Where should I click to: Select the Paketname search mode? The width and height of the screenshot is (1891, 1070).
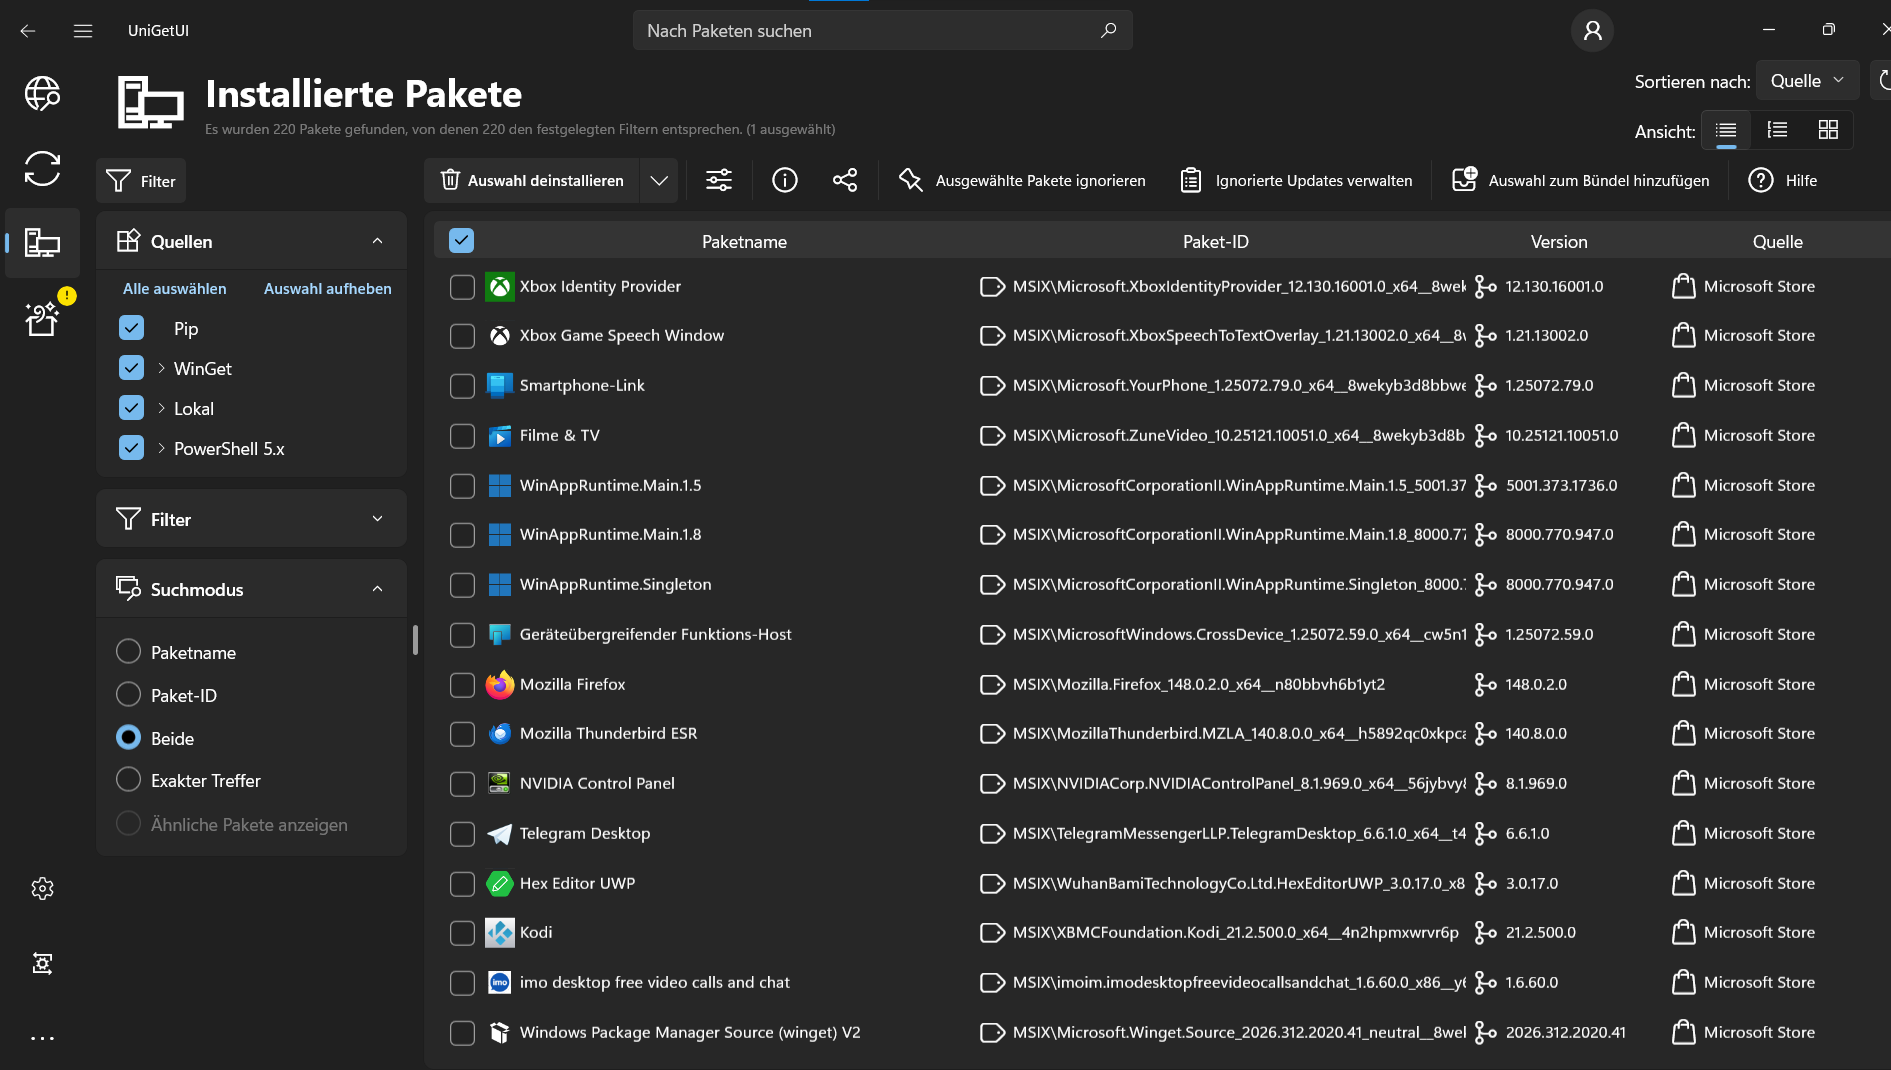click(x=129, y=652)
